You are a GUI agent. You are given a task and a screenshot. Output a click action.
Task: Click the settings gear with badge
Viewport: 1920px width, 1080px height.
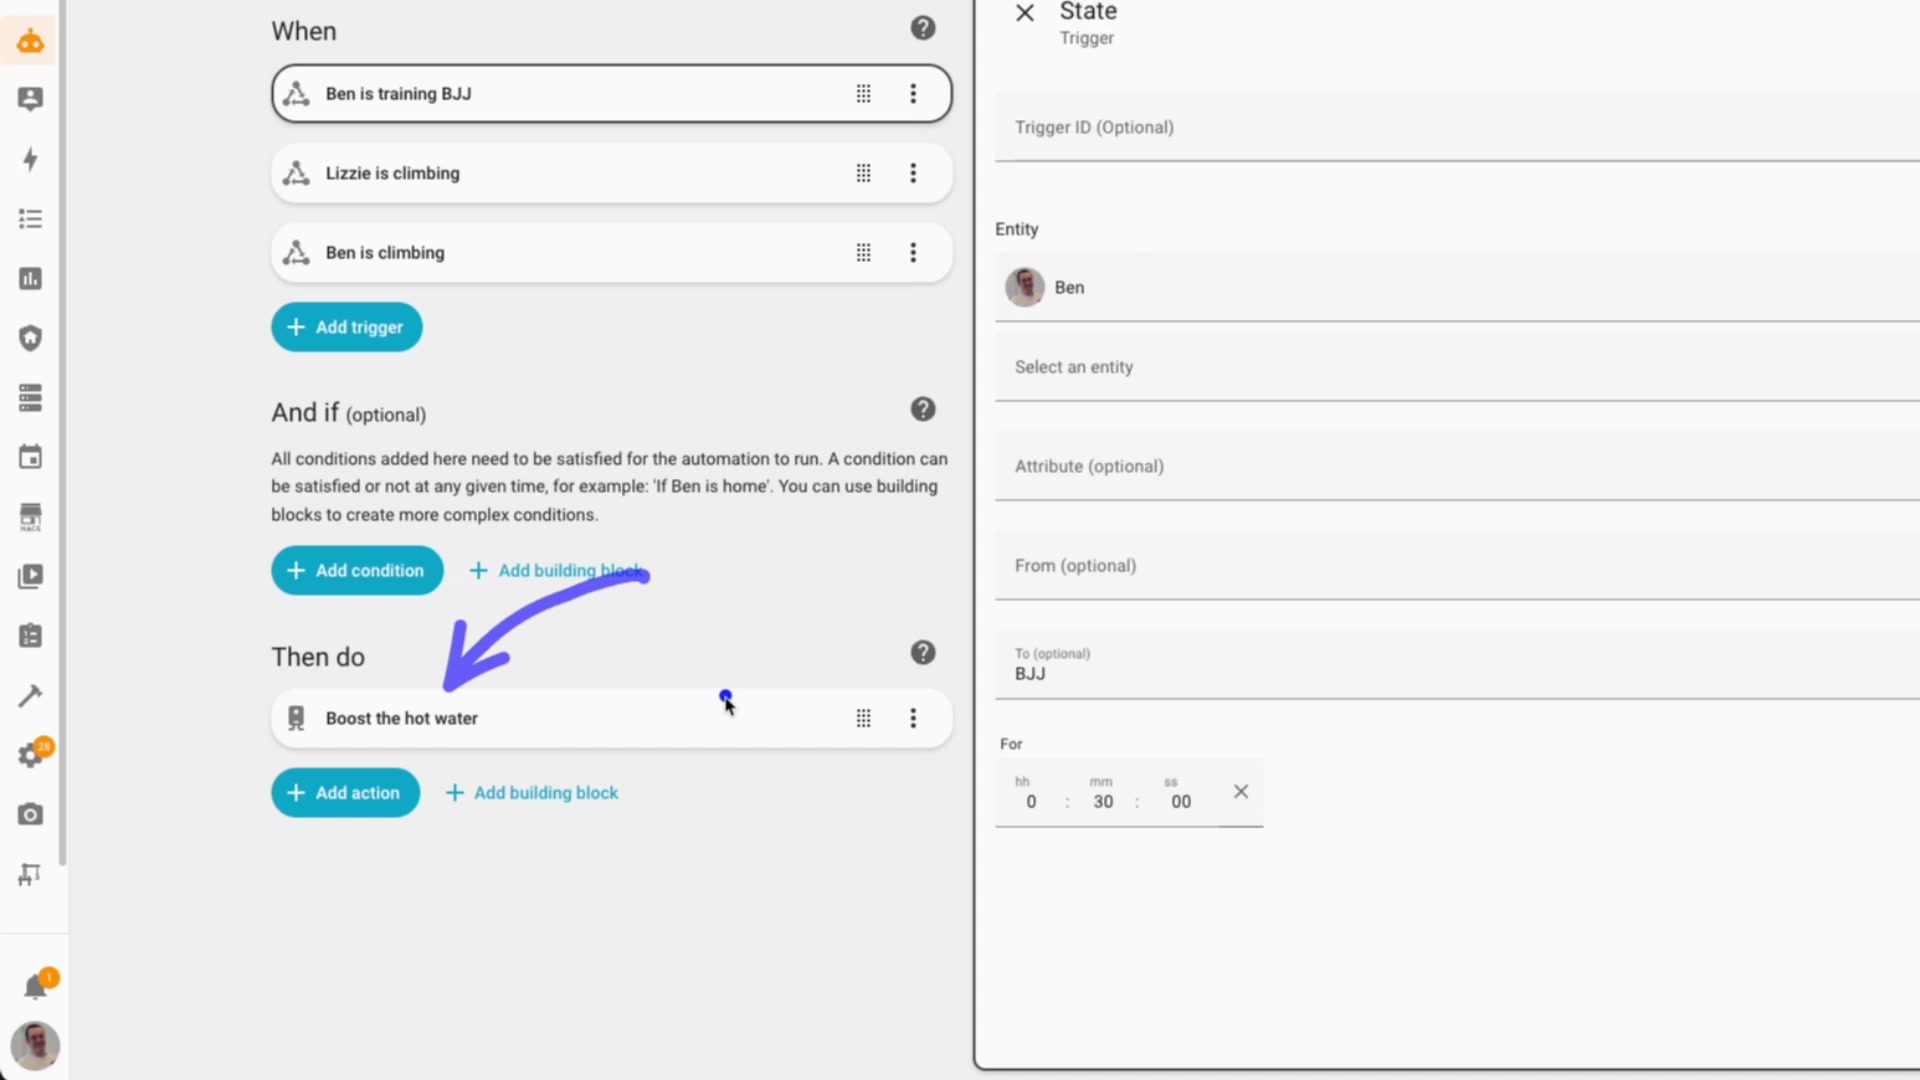tap(30, 755)
